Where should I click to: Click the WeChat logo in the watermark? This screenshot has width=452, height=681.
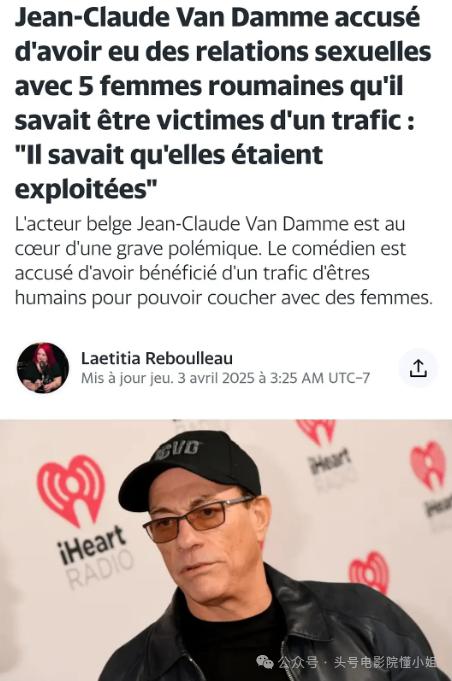(x=264, y=661)
